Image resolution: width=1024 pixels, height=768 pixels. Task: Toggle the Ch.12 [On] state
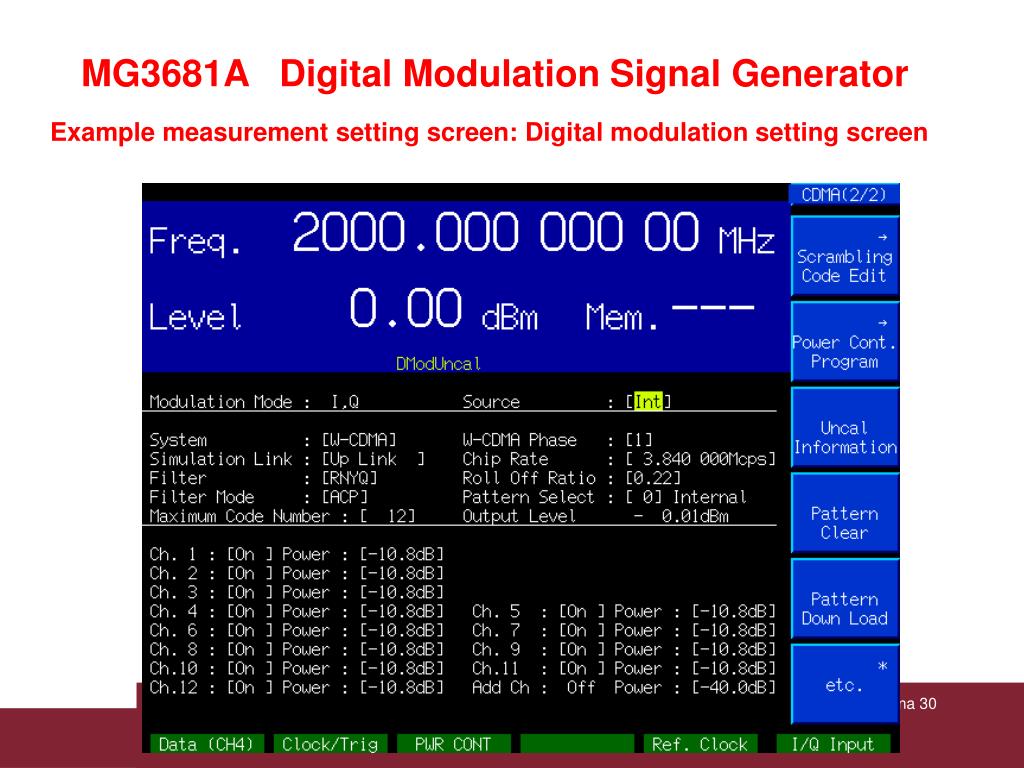(250, 687)
